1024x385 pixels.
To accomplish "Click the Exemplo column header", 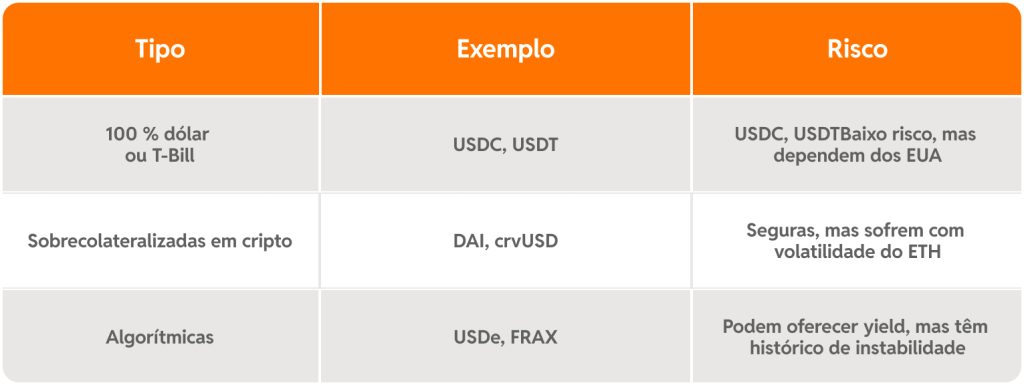I will (505, 49).
